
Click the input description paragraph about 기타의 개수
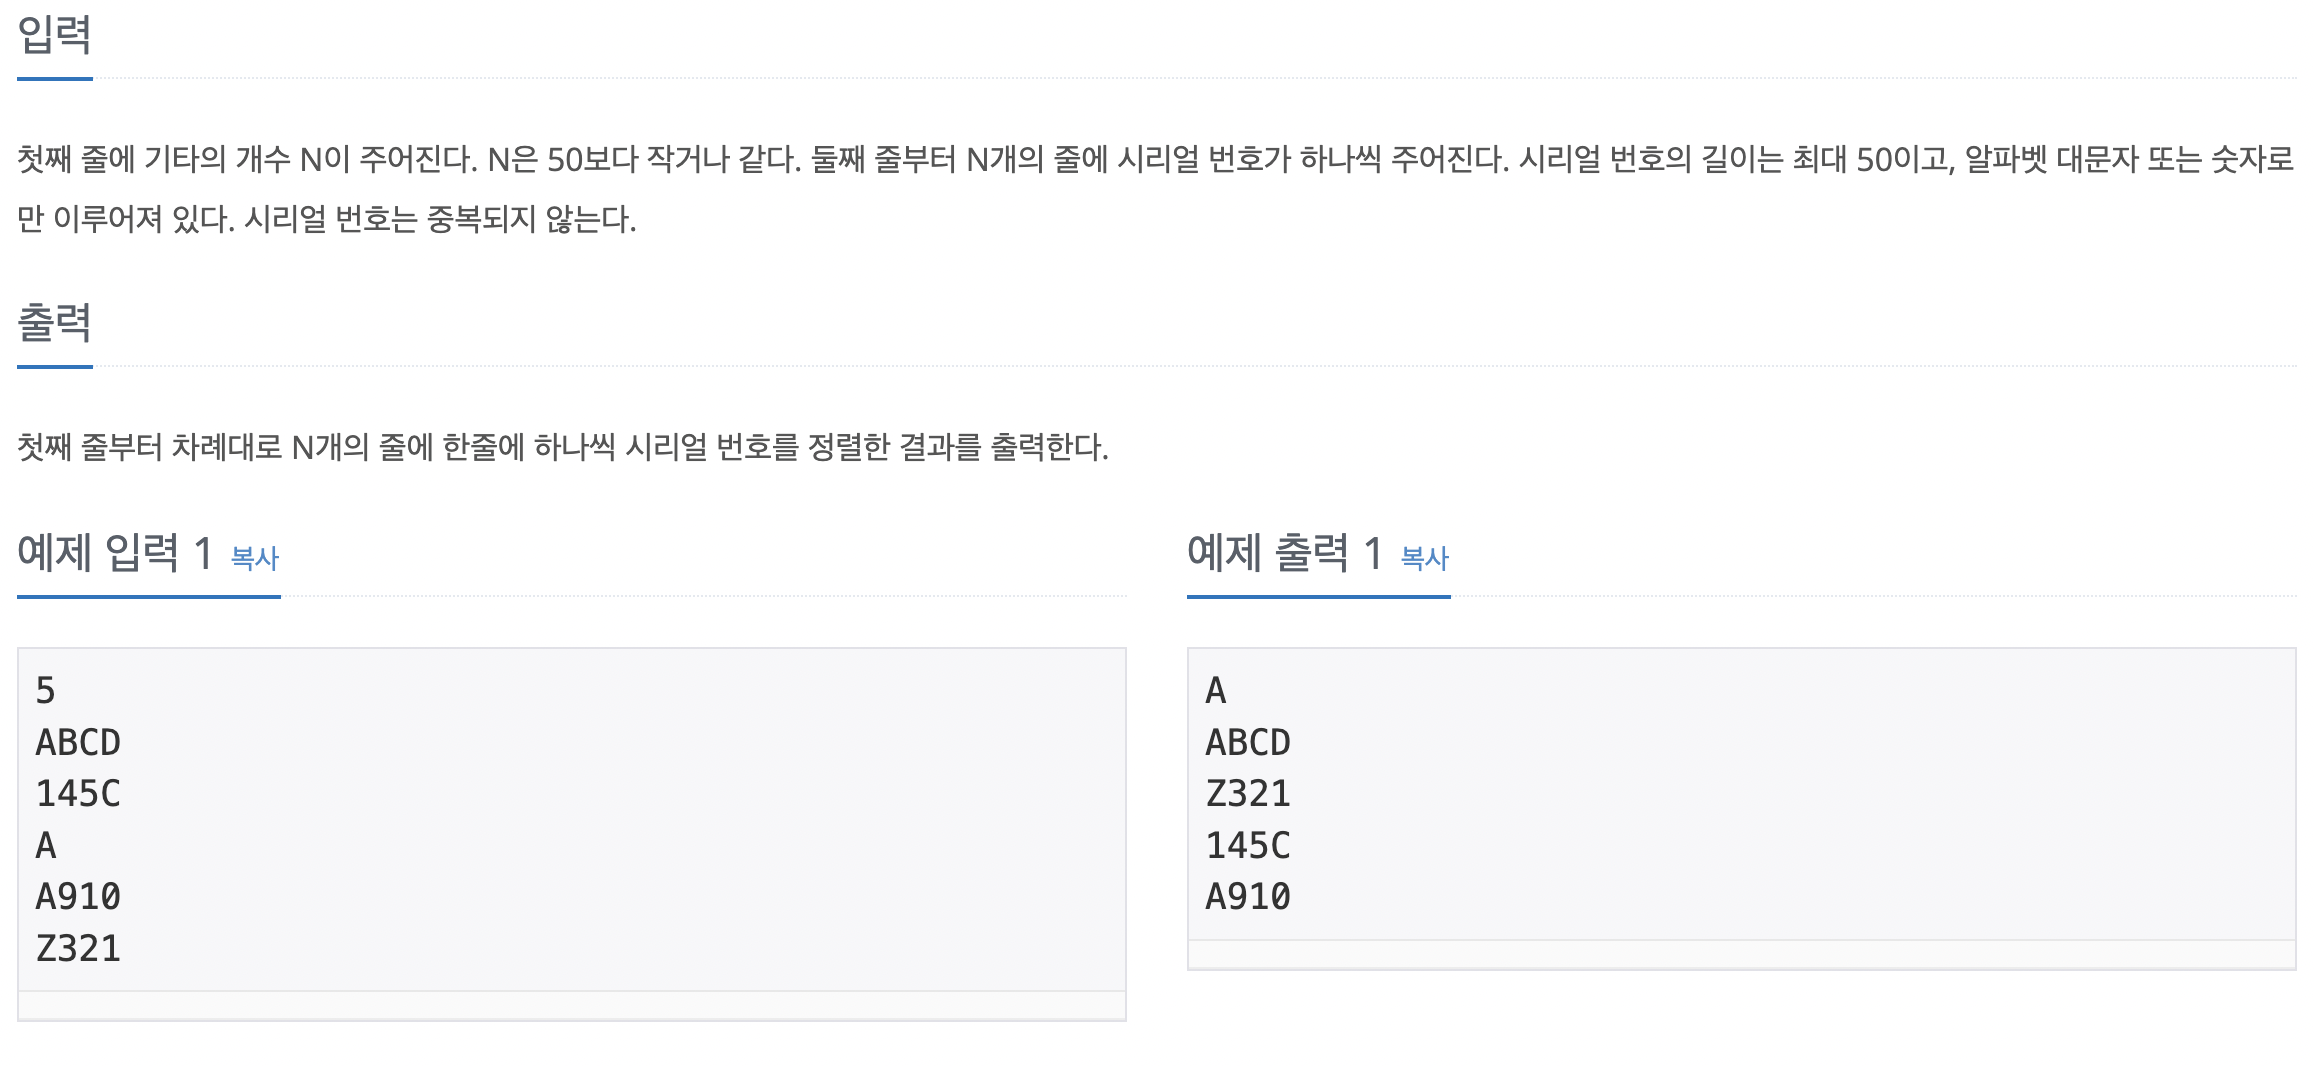click(1156, 189)
